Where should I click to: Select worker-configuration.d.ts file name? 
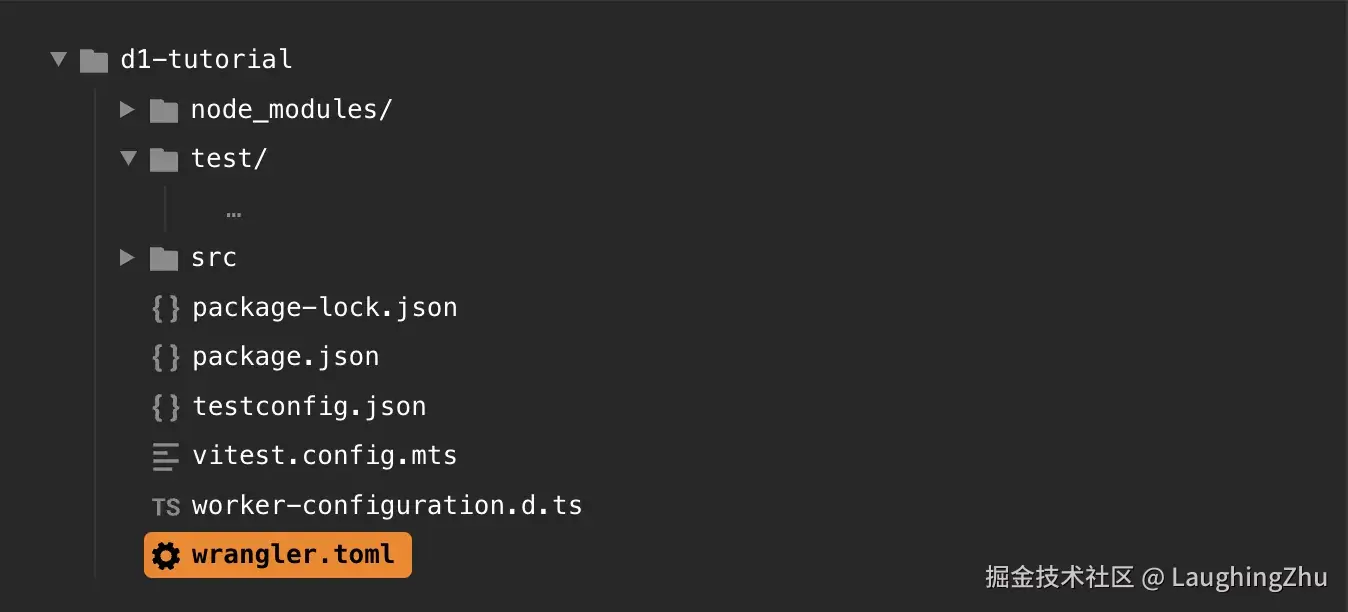(x=387, y=506)
